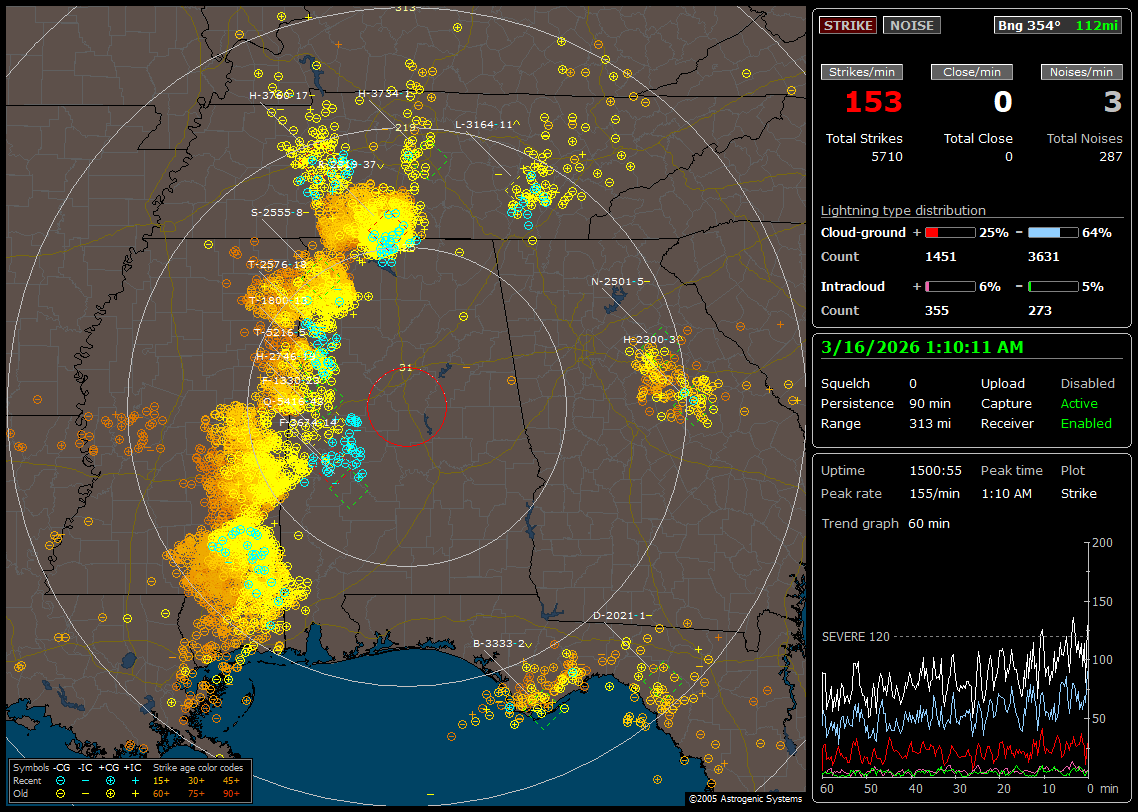Image resolution: width=1138 pixels, height=812 pixels.
Task: Click the Strikes/min header button
Action: (862, 72)
